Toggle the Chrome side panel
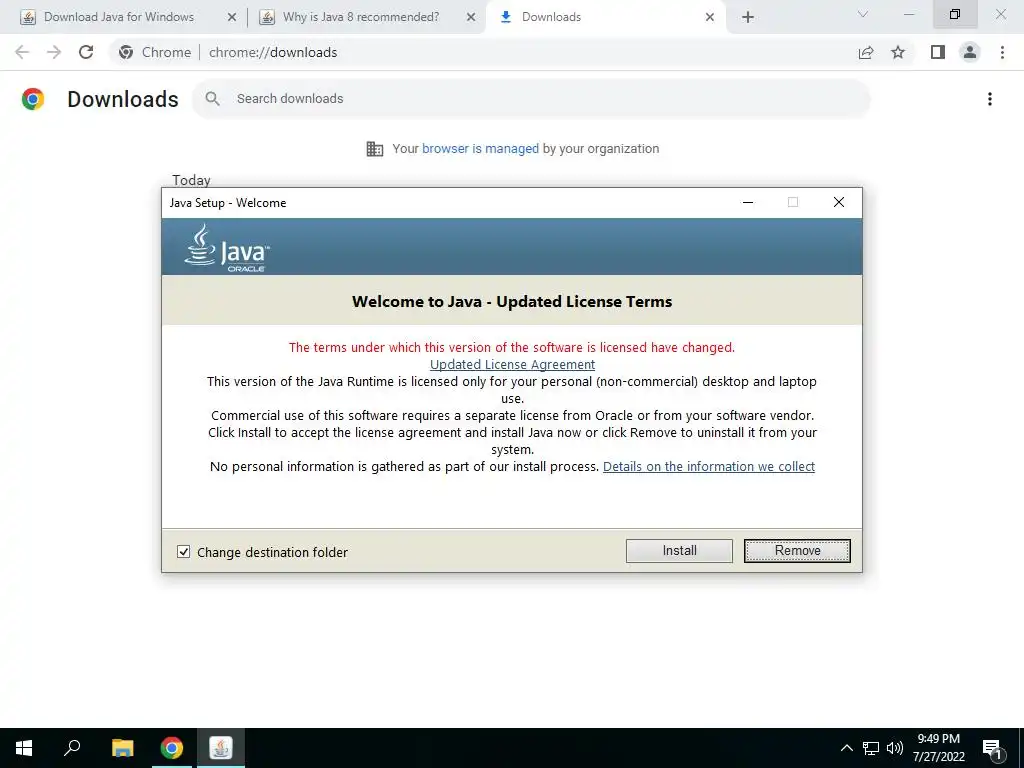This screenshot has width=1024, height=768. pos(938,52)
